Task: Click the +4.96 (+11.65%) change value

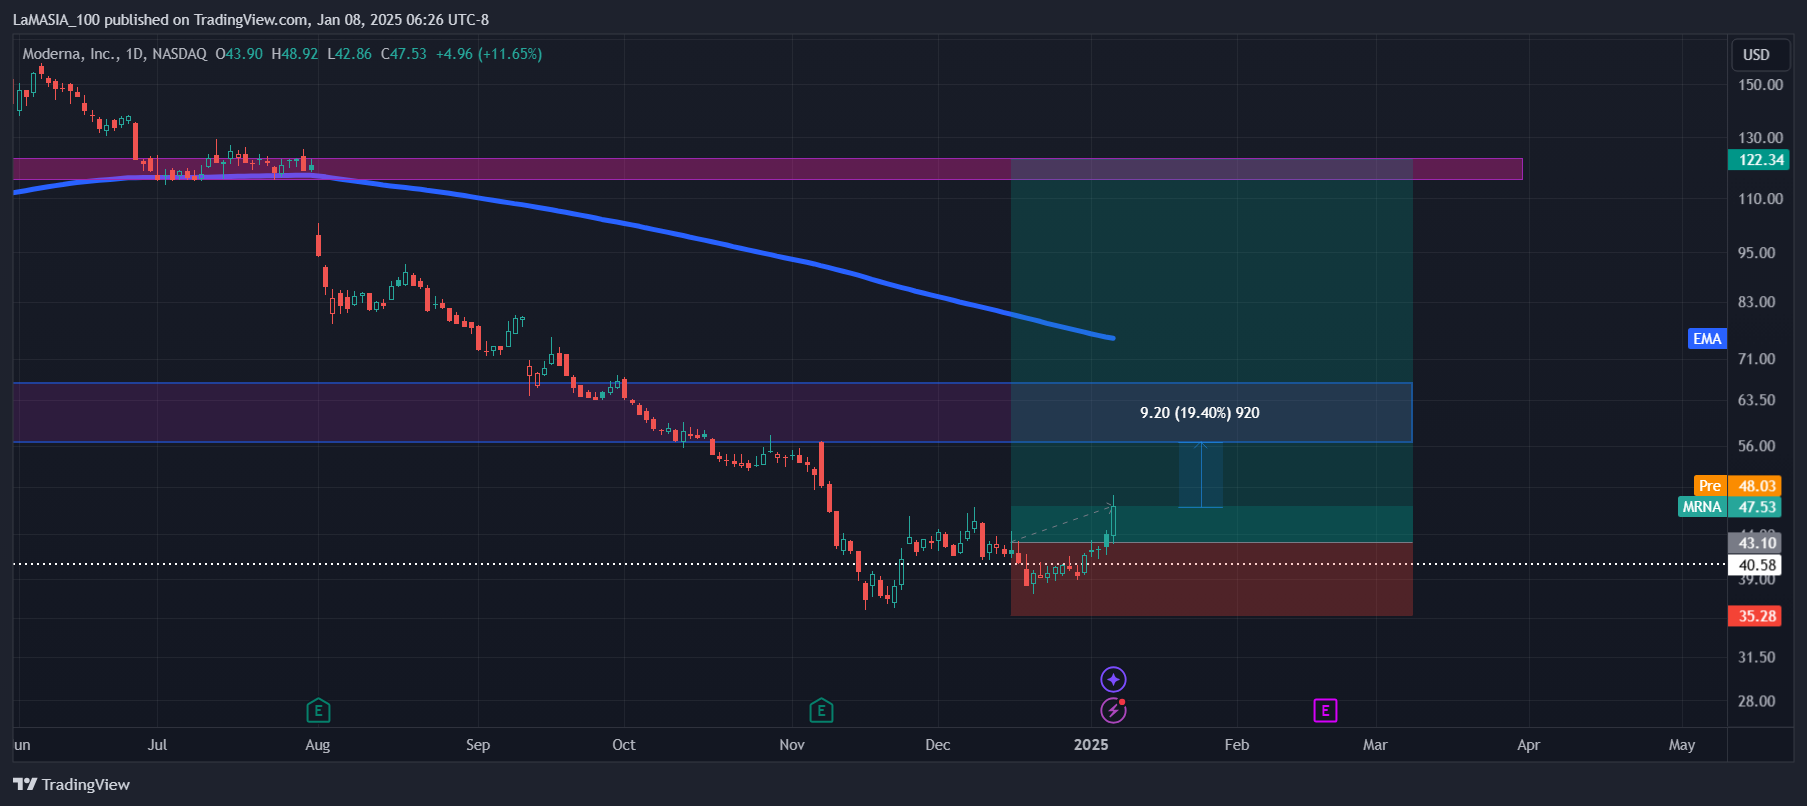Action: (x=489, y=54)
